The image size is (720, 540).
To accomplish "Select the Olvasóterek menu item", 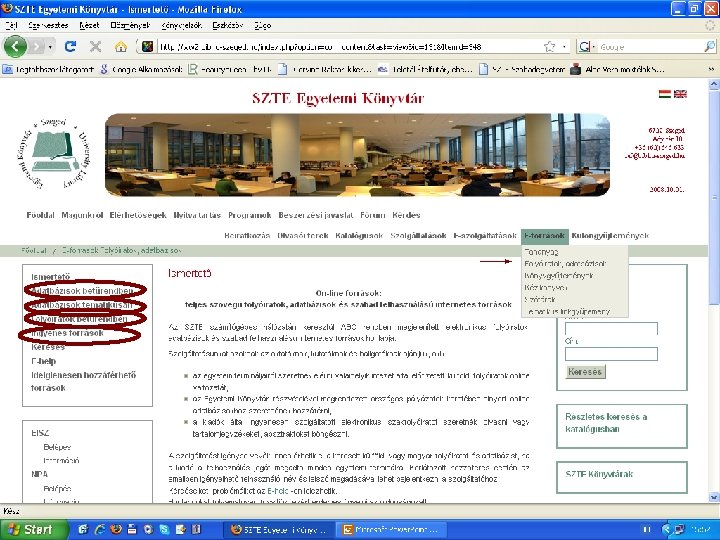I will [303, 236].
